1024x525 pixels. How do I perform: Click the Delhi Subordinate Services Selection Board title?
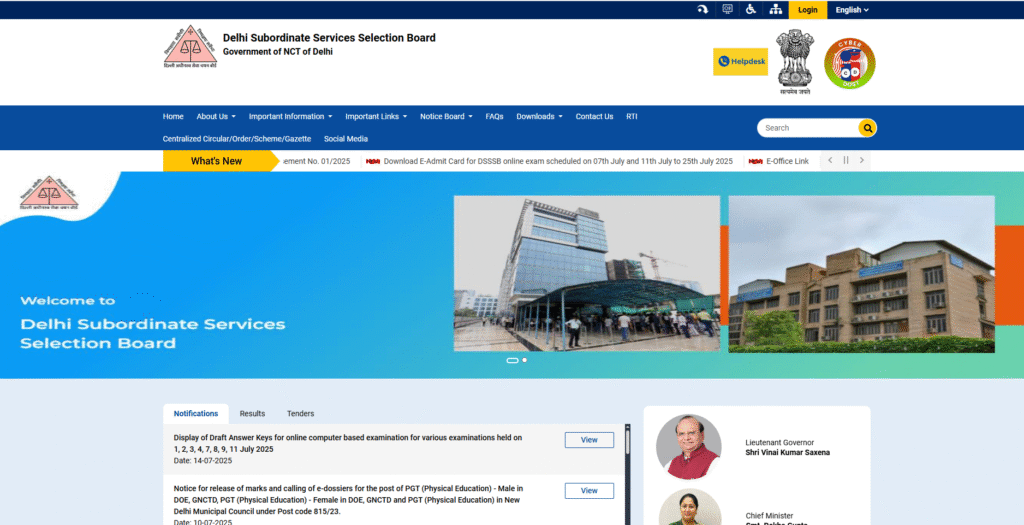click(329, 38)
